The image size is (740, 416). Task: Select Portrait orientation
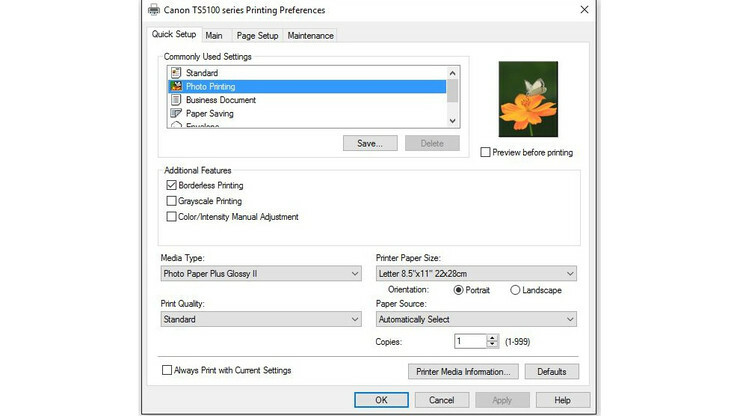point(458,290)
